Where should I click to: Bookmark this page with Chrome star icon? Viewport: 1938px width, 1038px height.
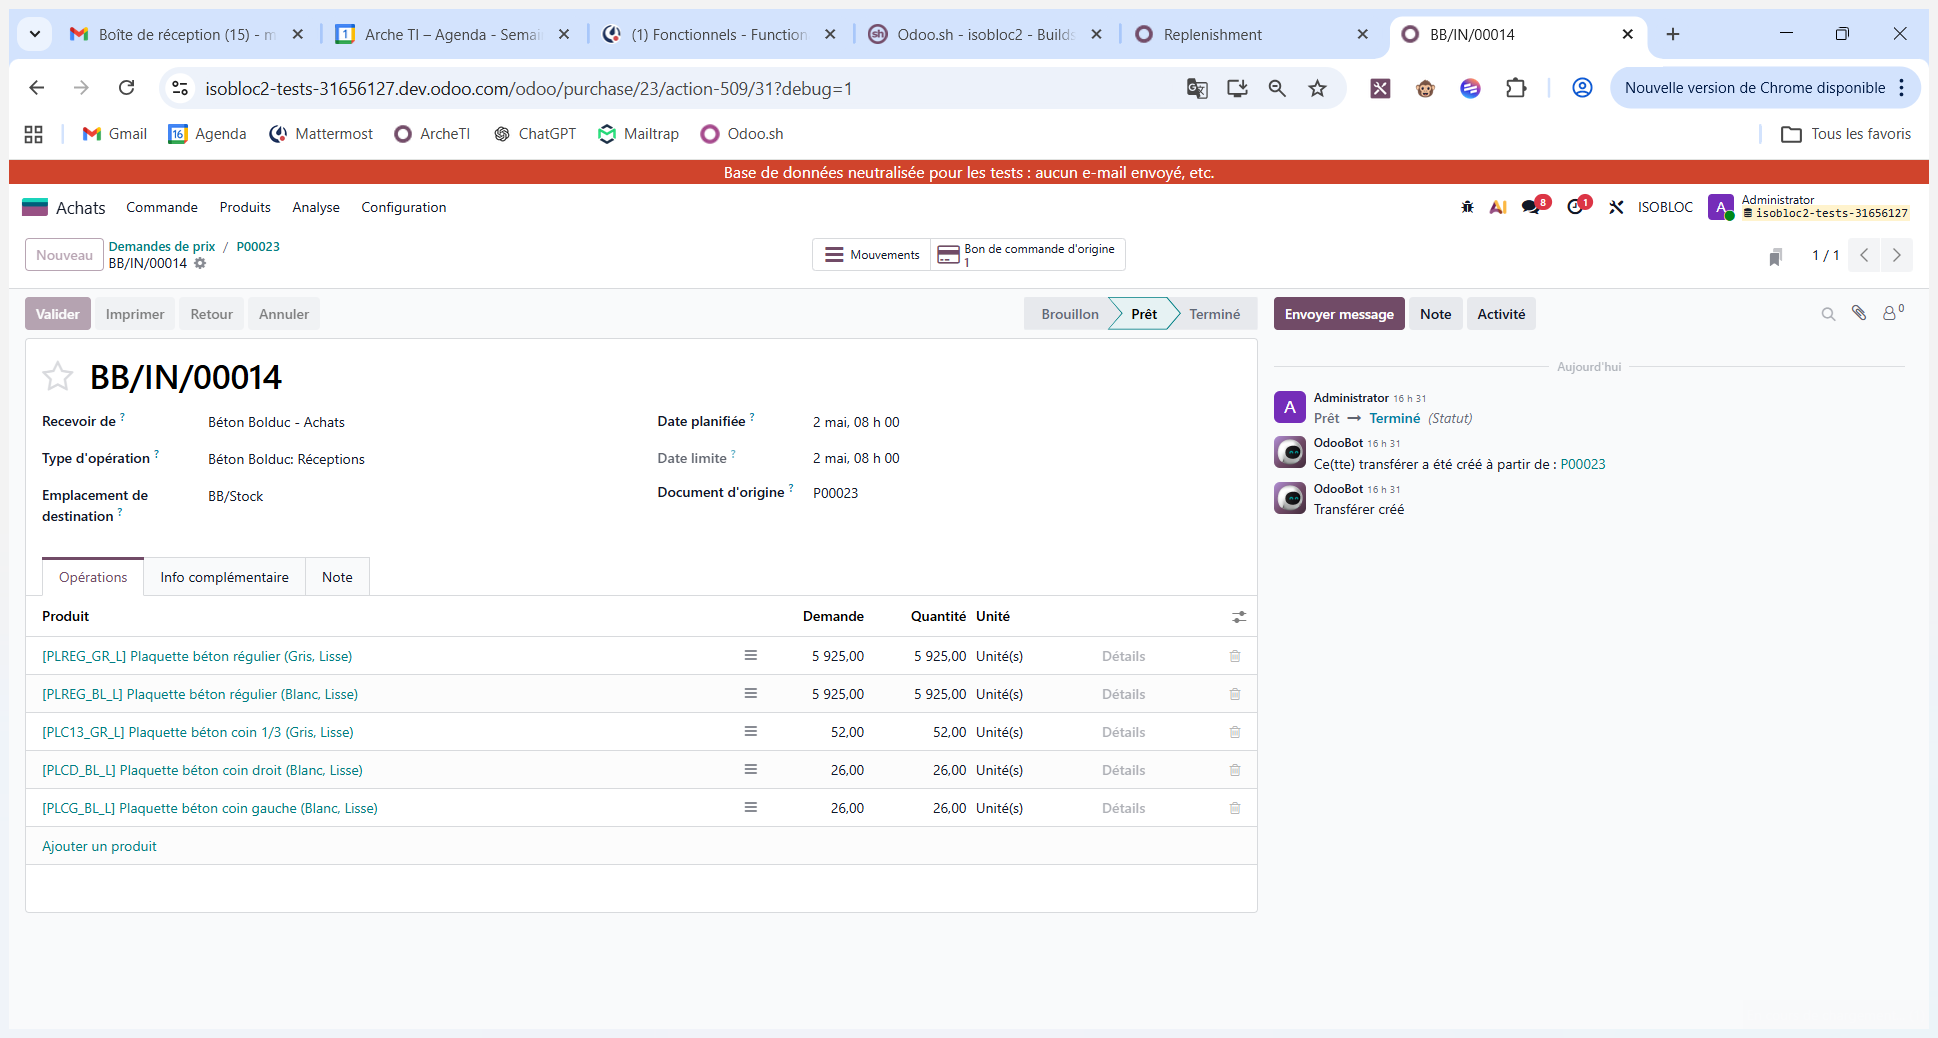point(1318,88)
